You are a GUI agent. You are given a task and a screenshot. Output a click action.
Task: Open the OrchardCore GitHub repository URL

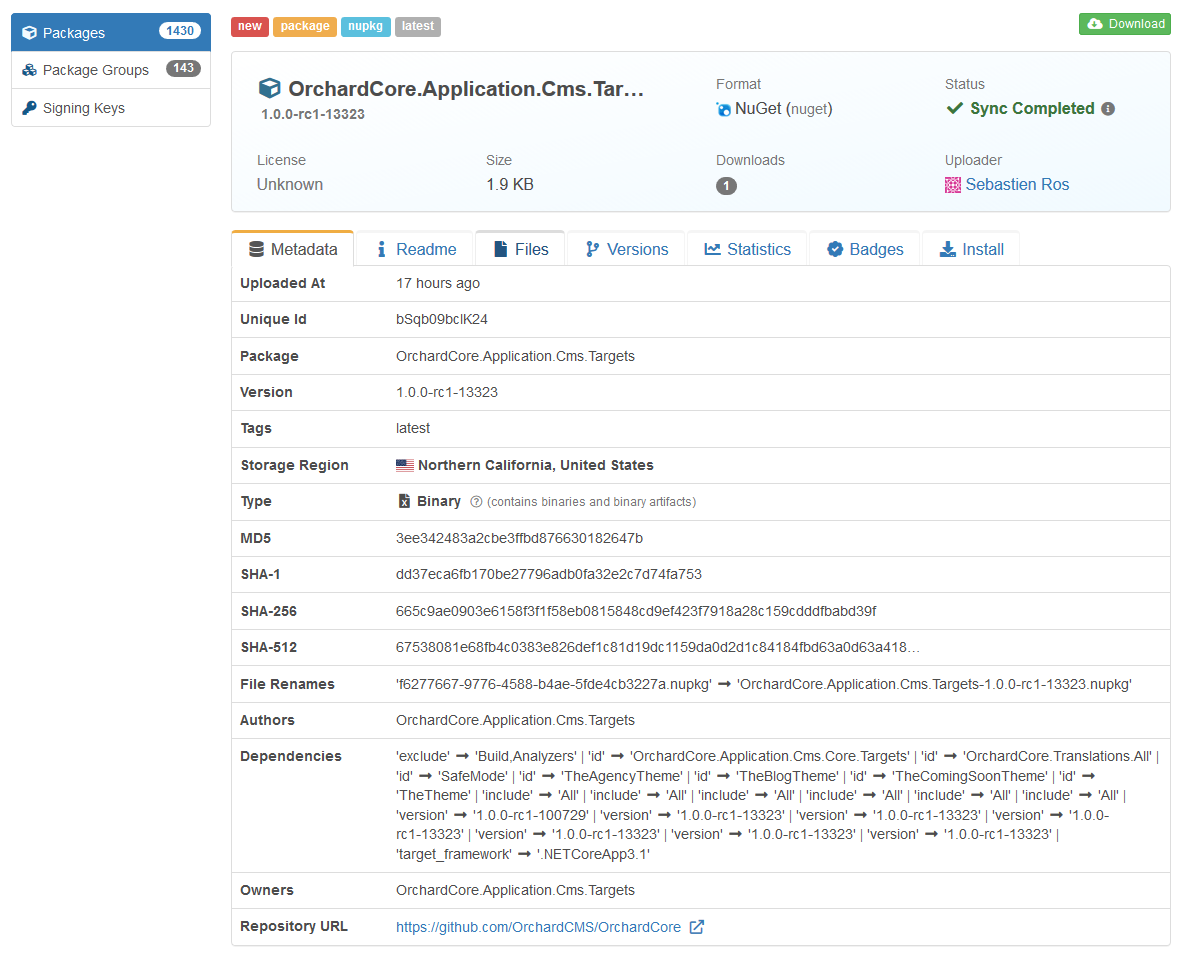538,927
